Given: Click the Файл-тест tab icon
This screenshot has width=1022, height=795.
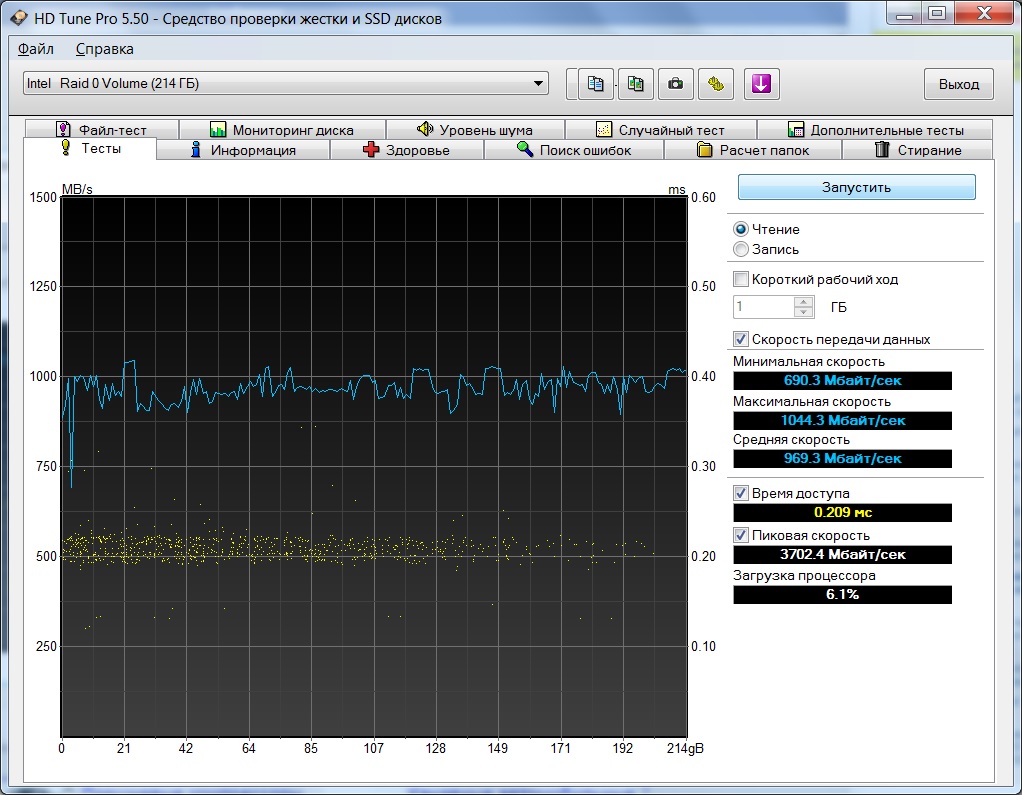Looking at the screenshot, I should point(63,129).
